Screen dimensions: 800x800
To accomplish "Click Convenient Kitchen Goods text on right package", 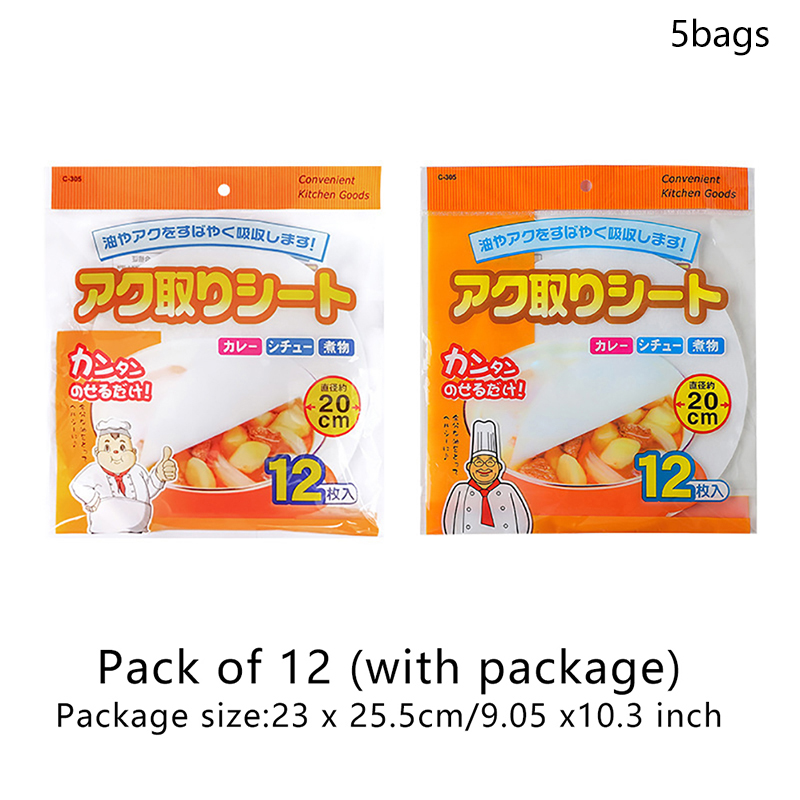I will click(698, 186).
